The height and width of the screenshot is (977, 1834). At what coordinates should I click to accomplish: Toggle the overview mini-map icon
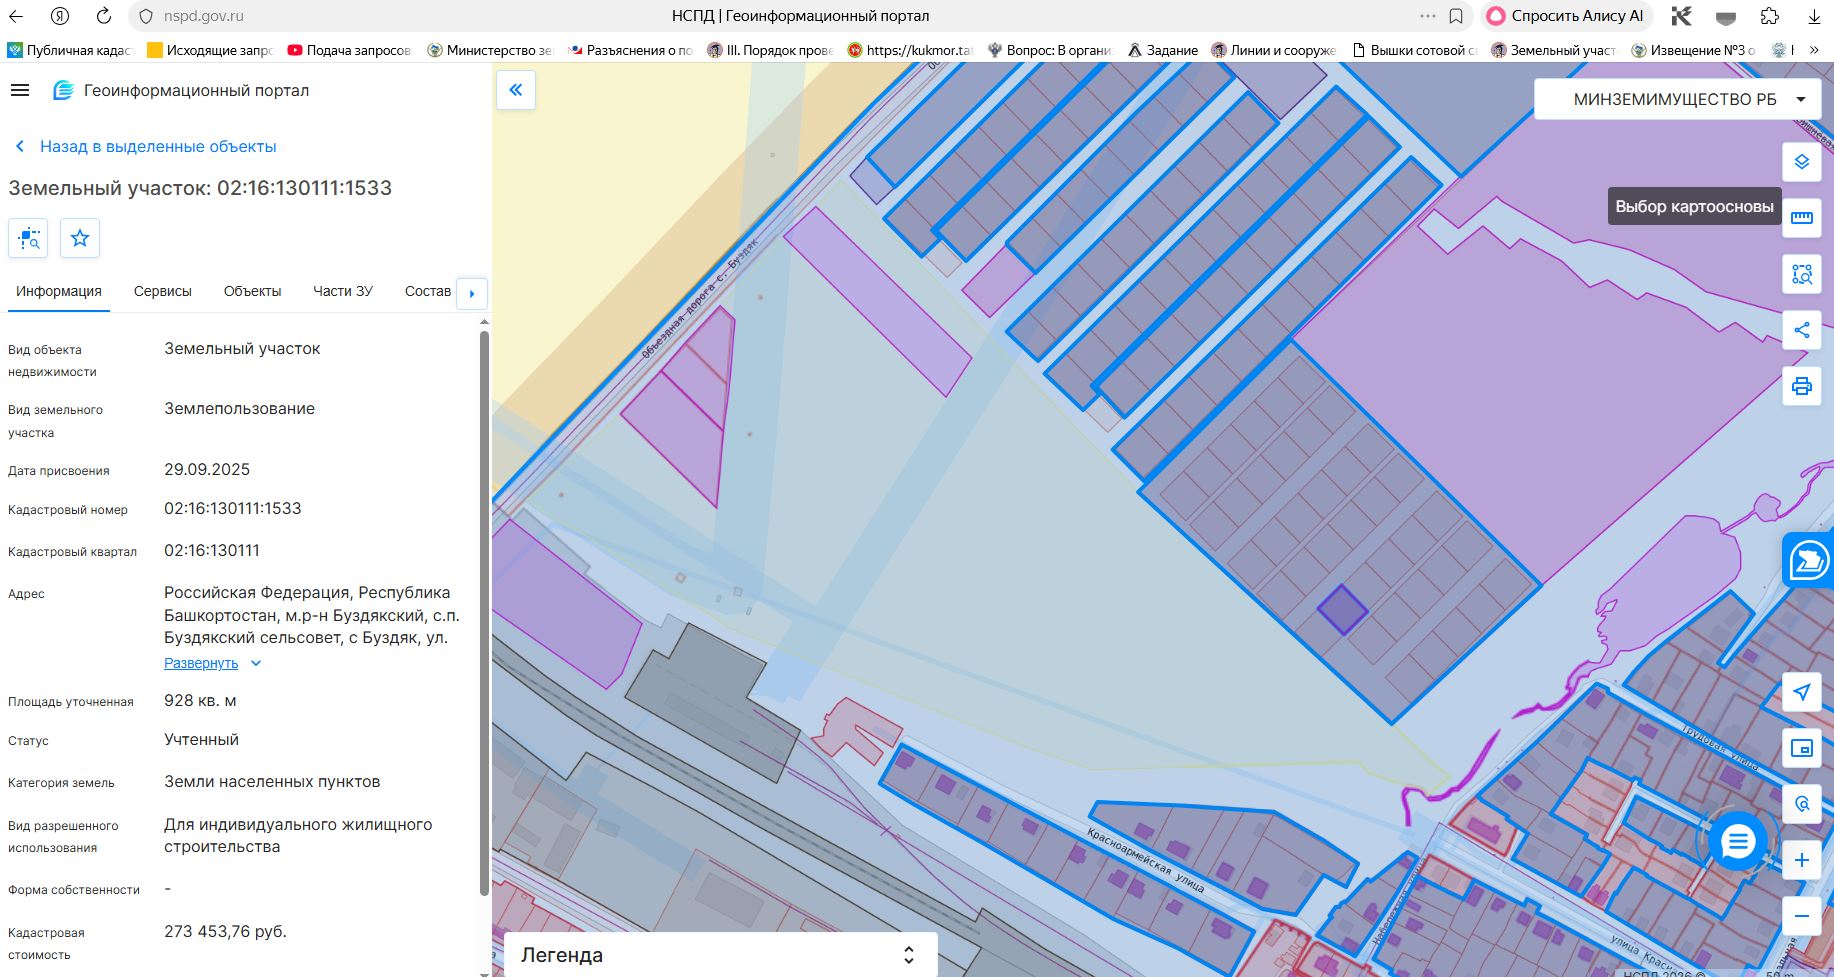[x=1801, y=748]
